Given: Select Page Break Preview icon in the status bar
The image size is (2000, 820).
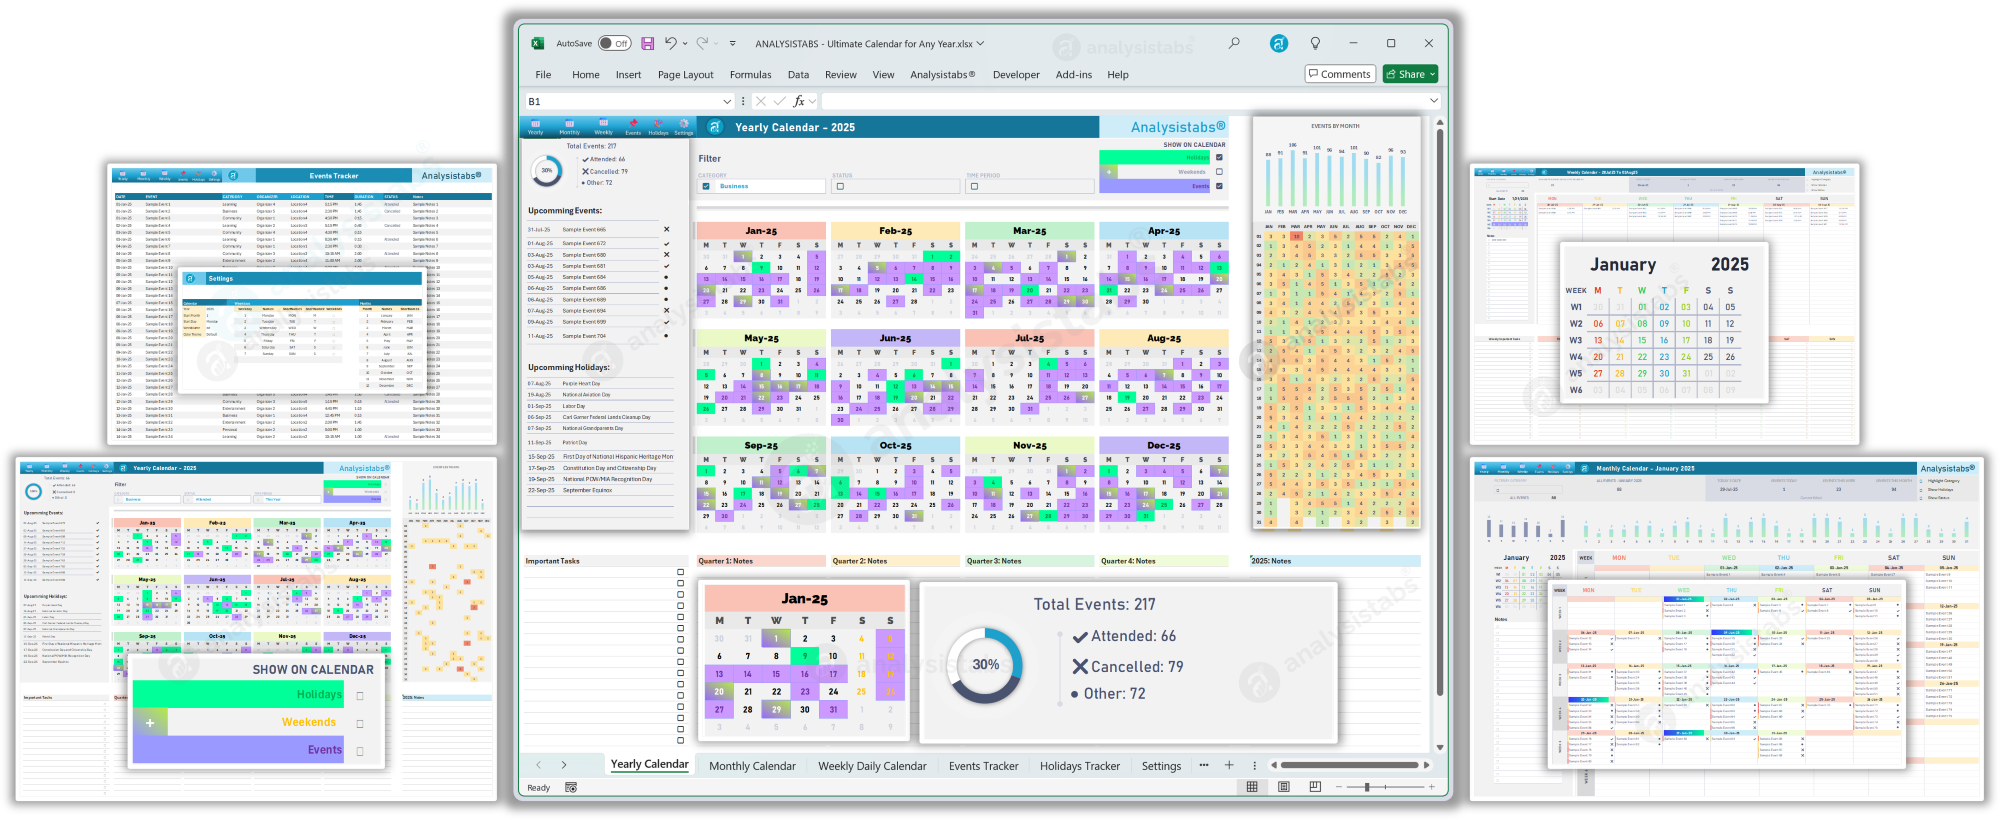Looking at the screenshot, I should point(1315,787).
